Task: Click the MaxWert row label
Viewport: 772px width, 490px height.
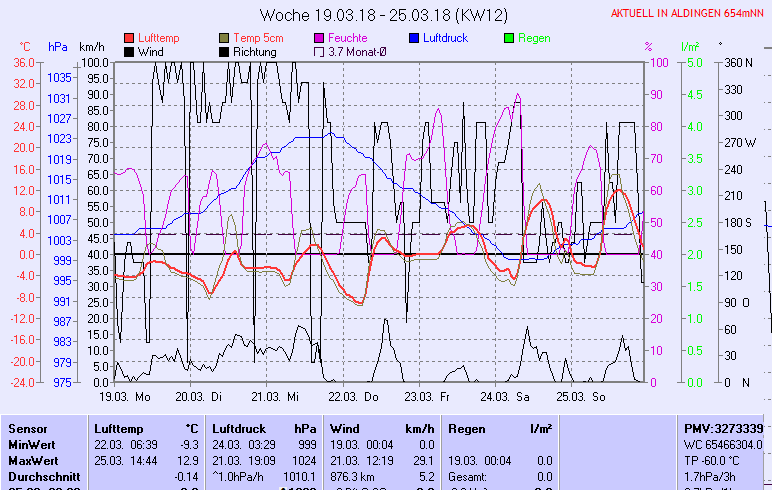Action: (x=31, y=460)
